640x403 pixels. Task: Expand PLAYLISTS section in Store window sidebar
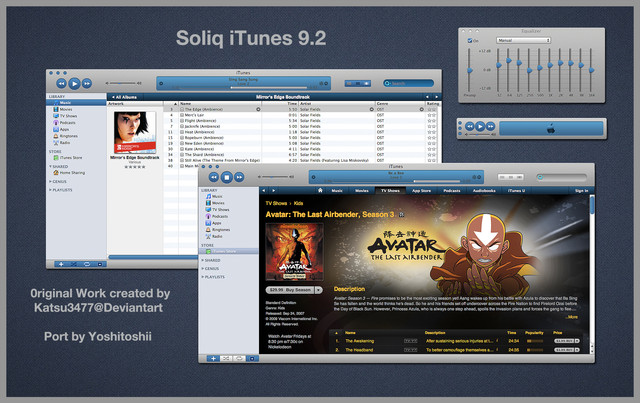point(203,277)
